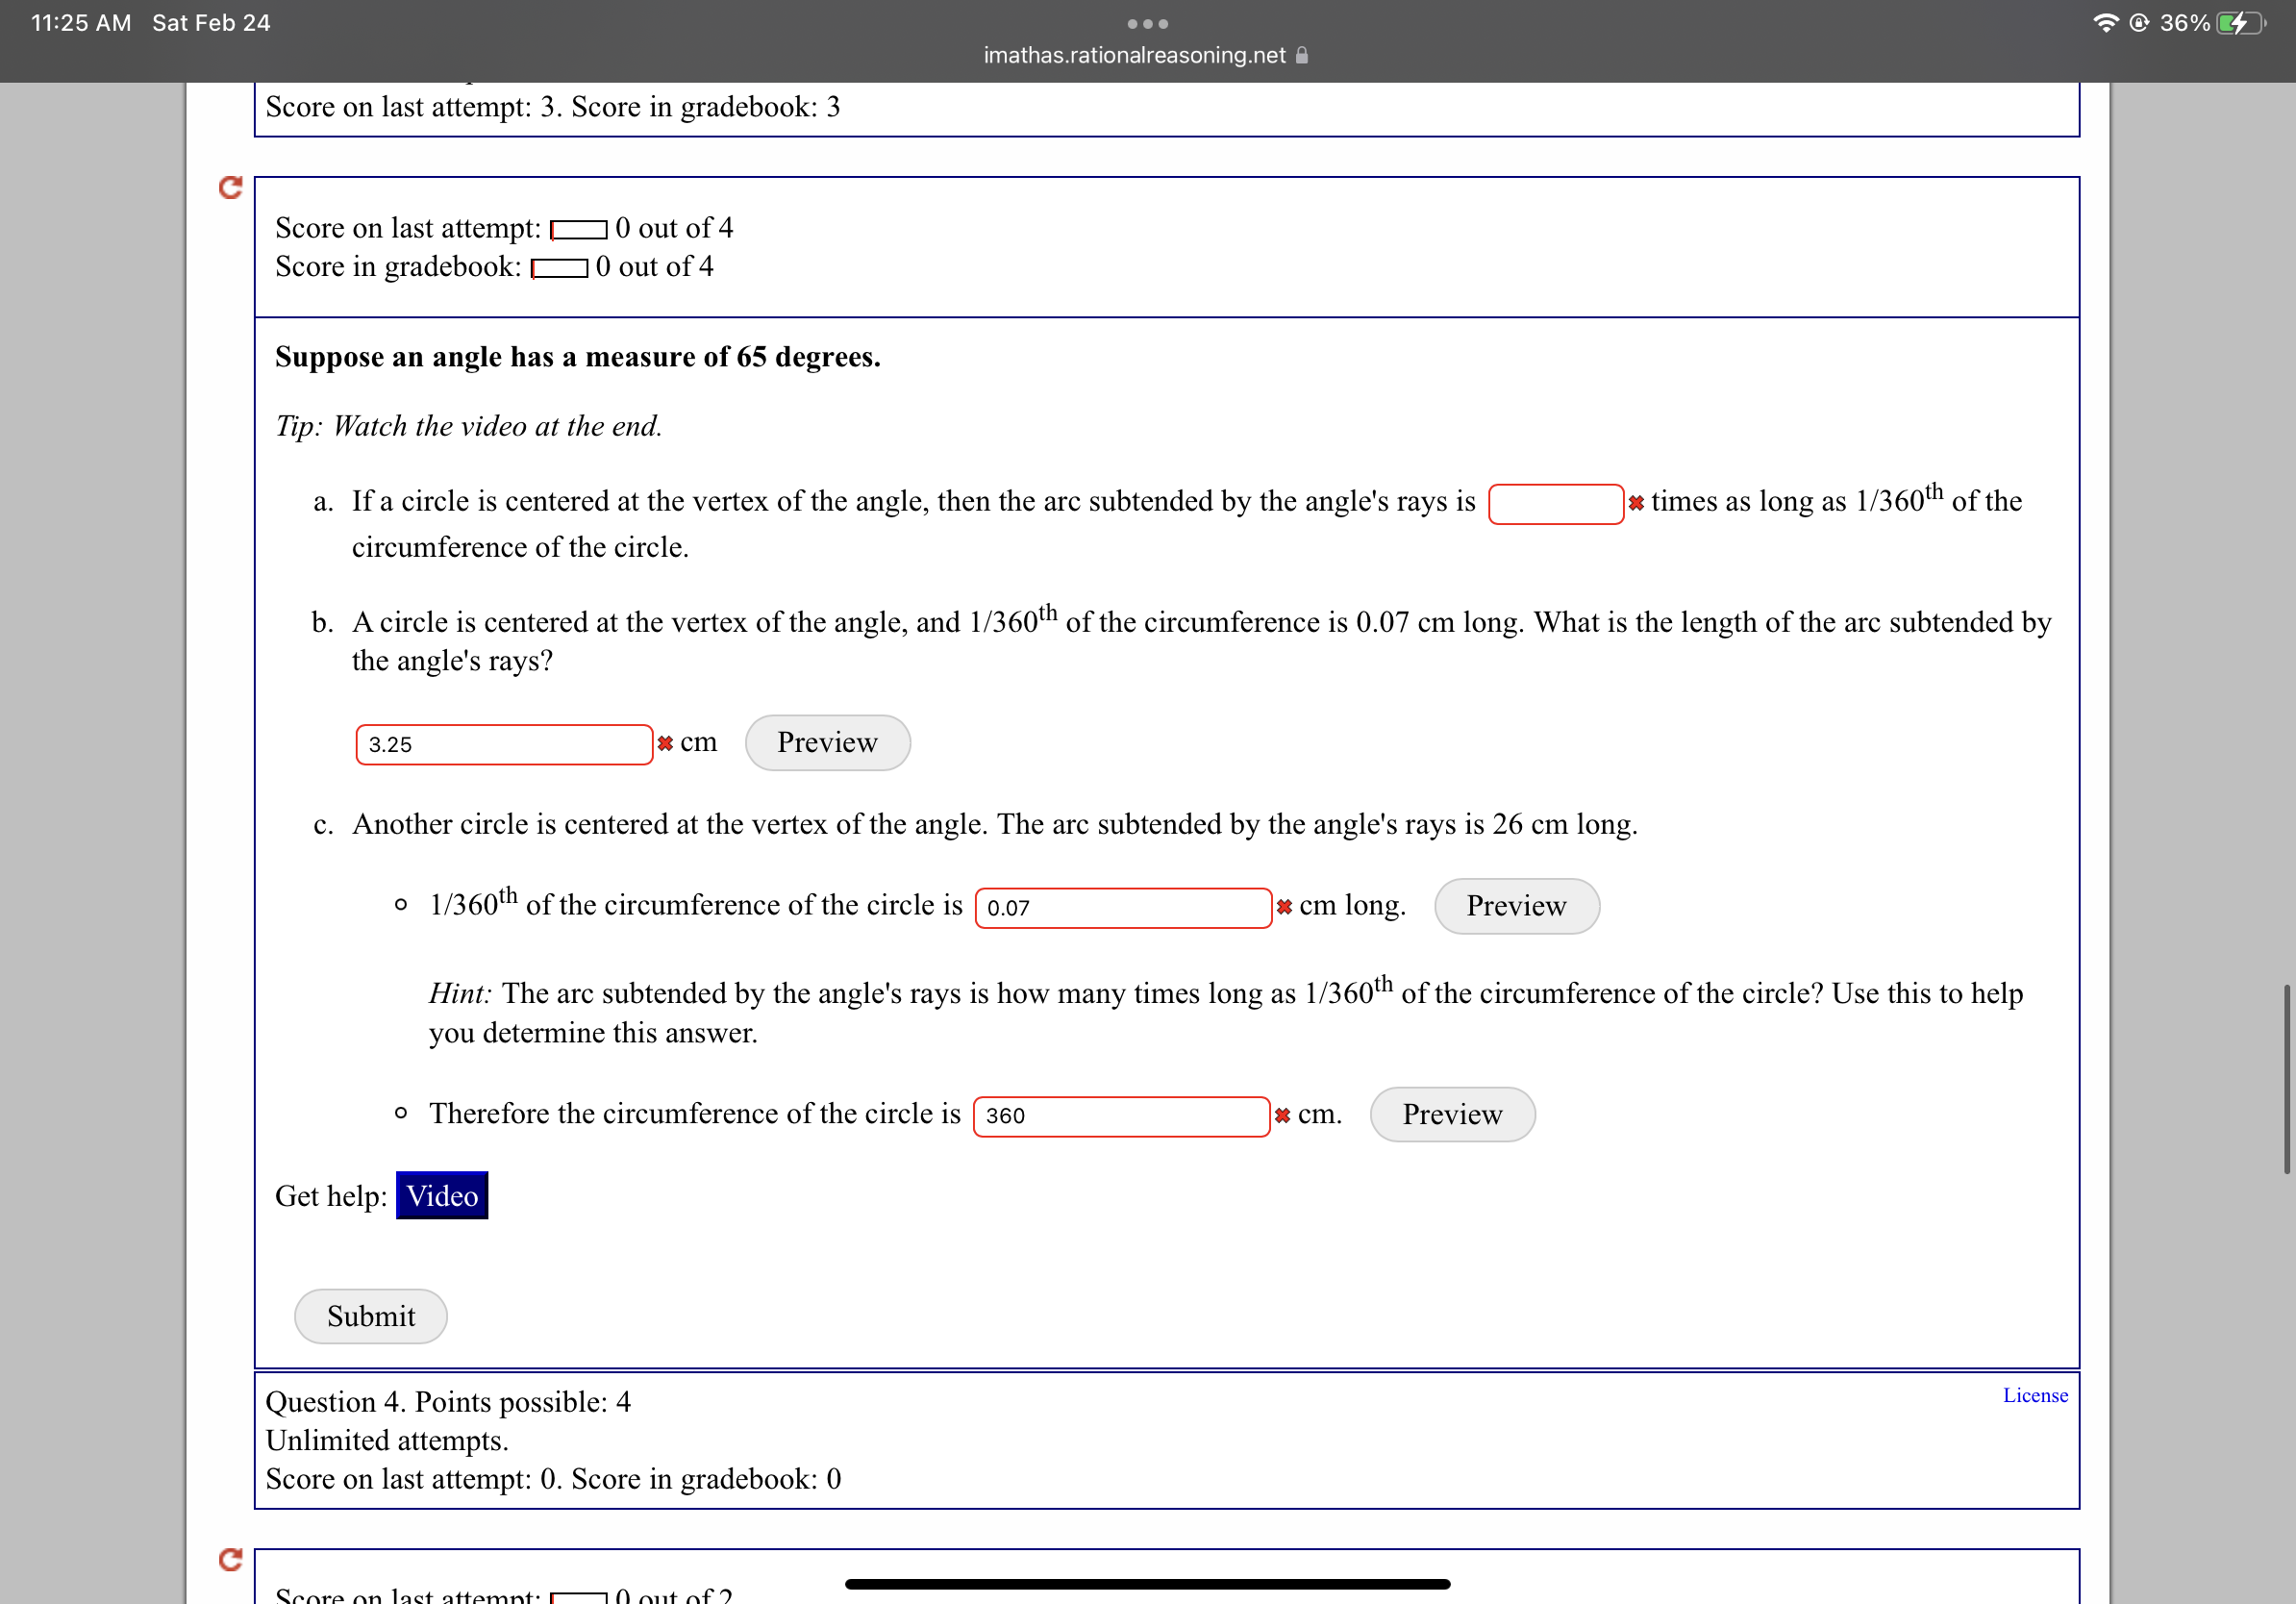Click the score box next to Score on last attempt
Viewport: 2296px width, 1604px height.
(580, 228)
